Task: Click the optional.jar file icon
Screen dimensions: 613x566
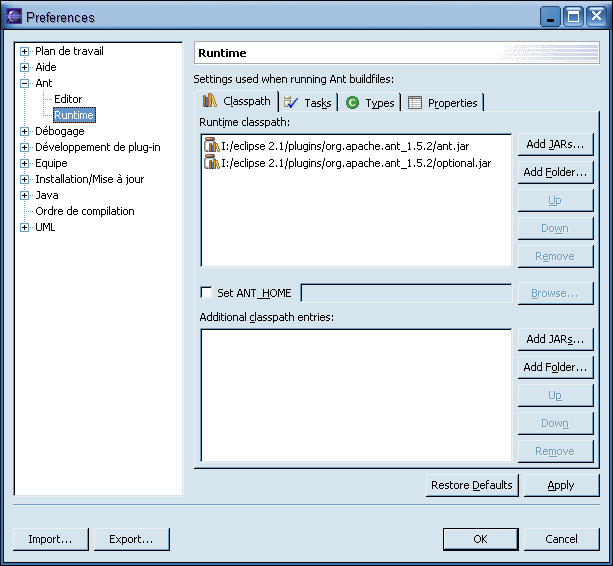Action: tap(211, 163)
